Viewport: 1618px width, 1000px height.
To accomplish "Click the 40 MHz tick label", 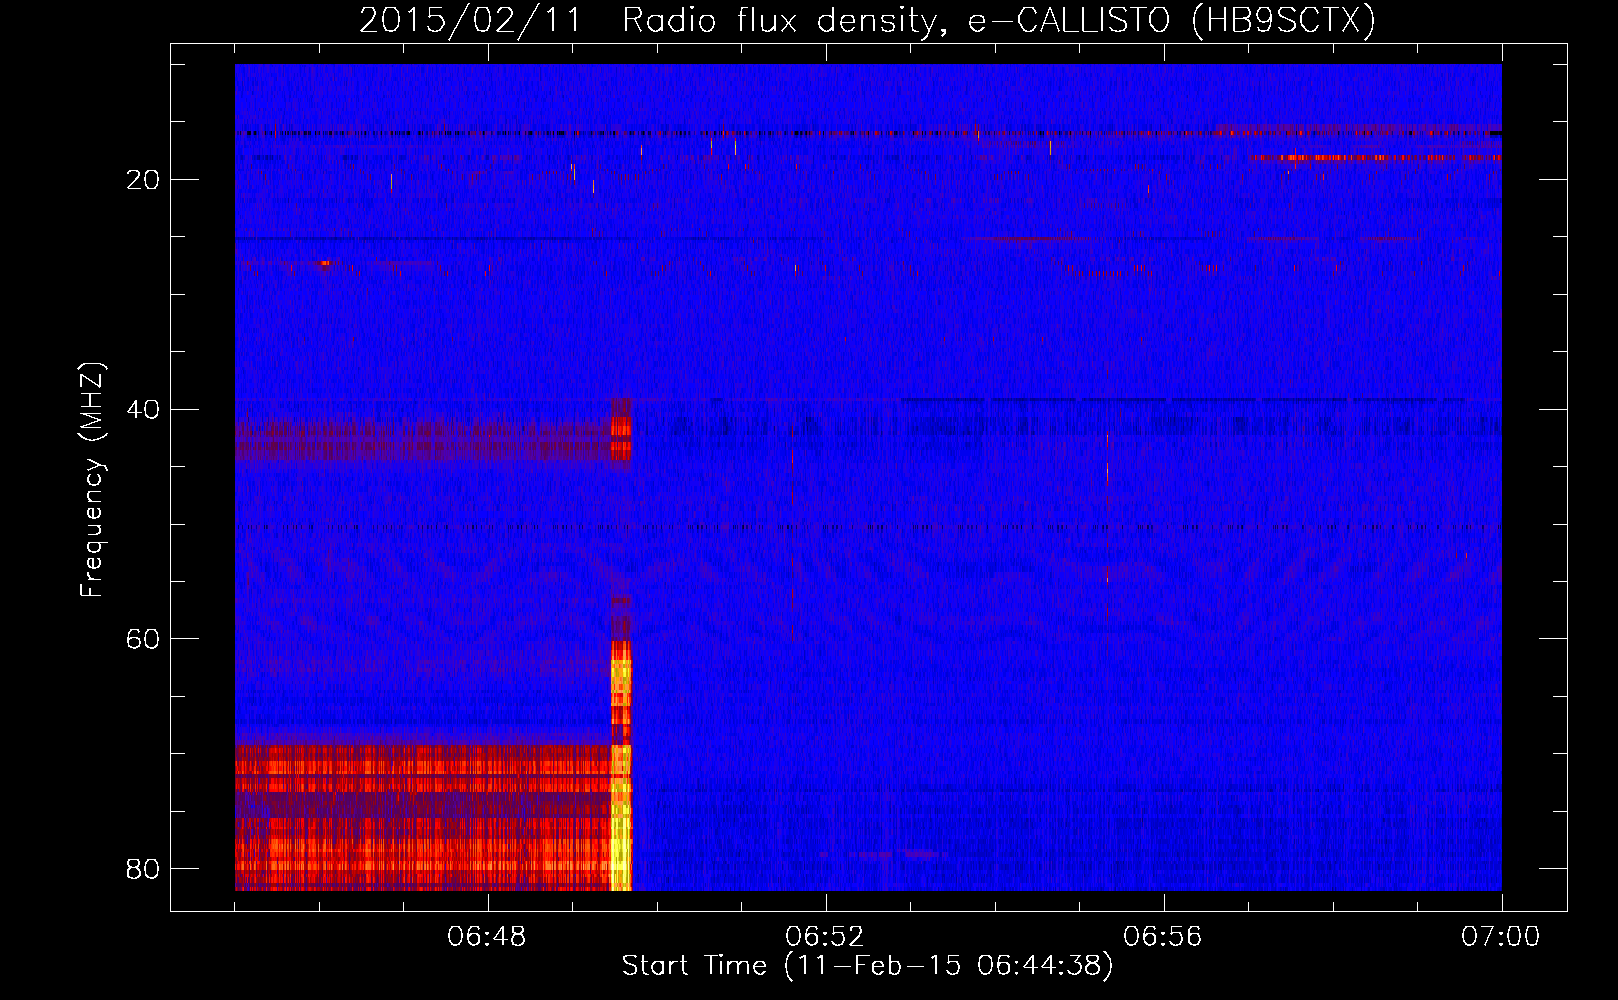I will click(143, 409).
